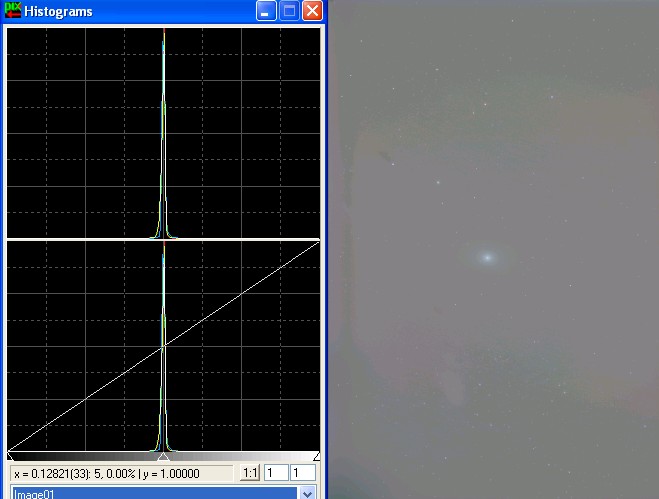This screenshot has height=499, width=659.
Task: Click the 1:1 zoom button
Action: 250,473
